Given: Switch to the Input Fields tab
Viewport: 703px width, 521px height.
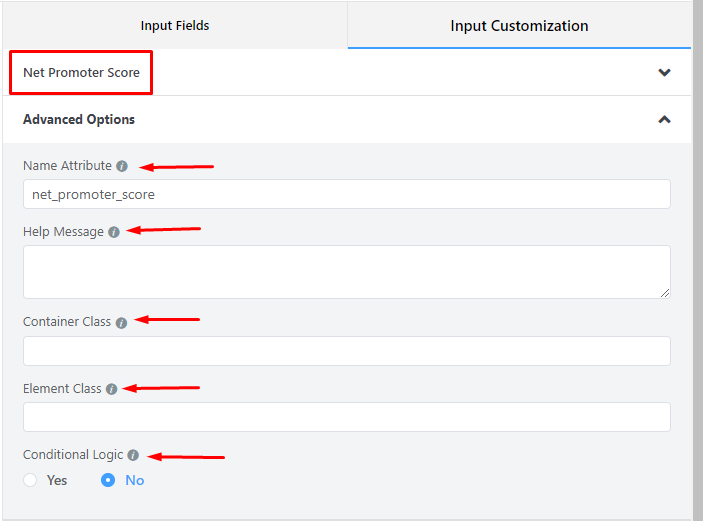Looking at the screenshot, I should click(x=175, y=26).
